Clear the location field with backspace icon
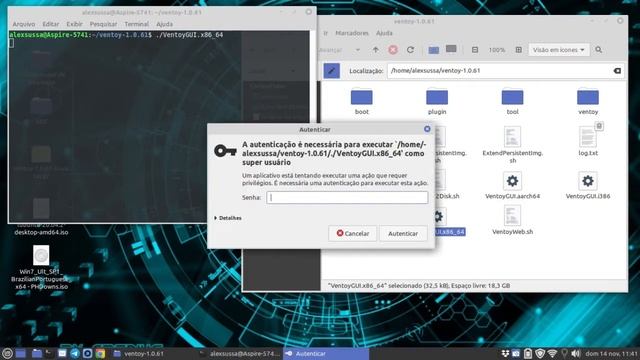This screenshot has width=640, height=360. pyautogui.click(x=617, y=71)
